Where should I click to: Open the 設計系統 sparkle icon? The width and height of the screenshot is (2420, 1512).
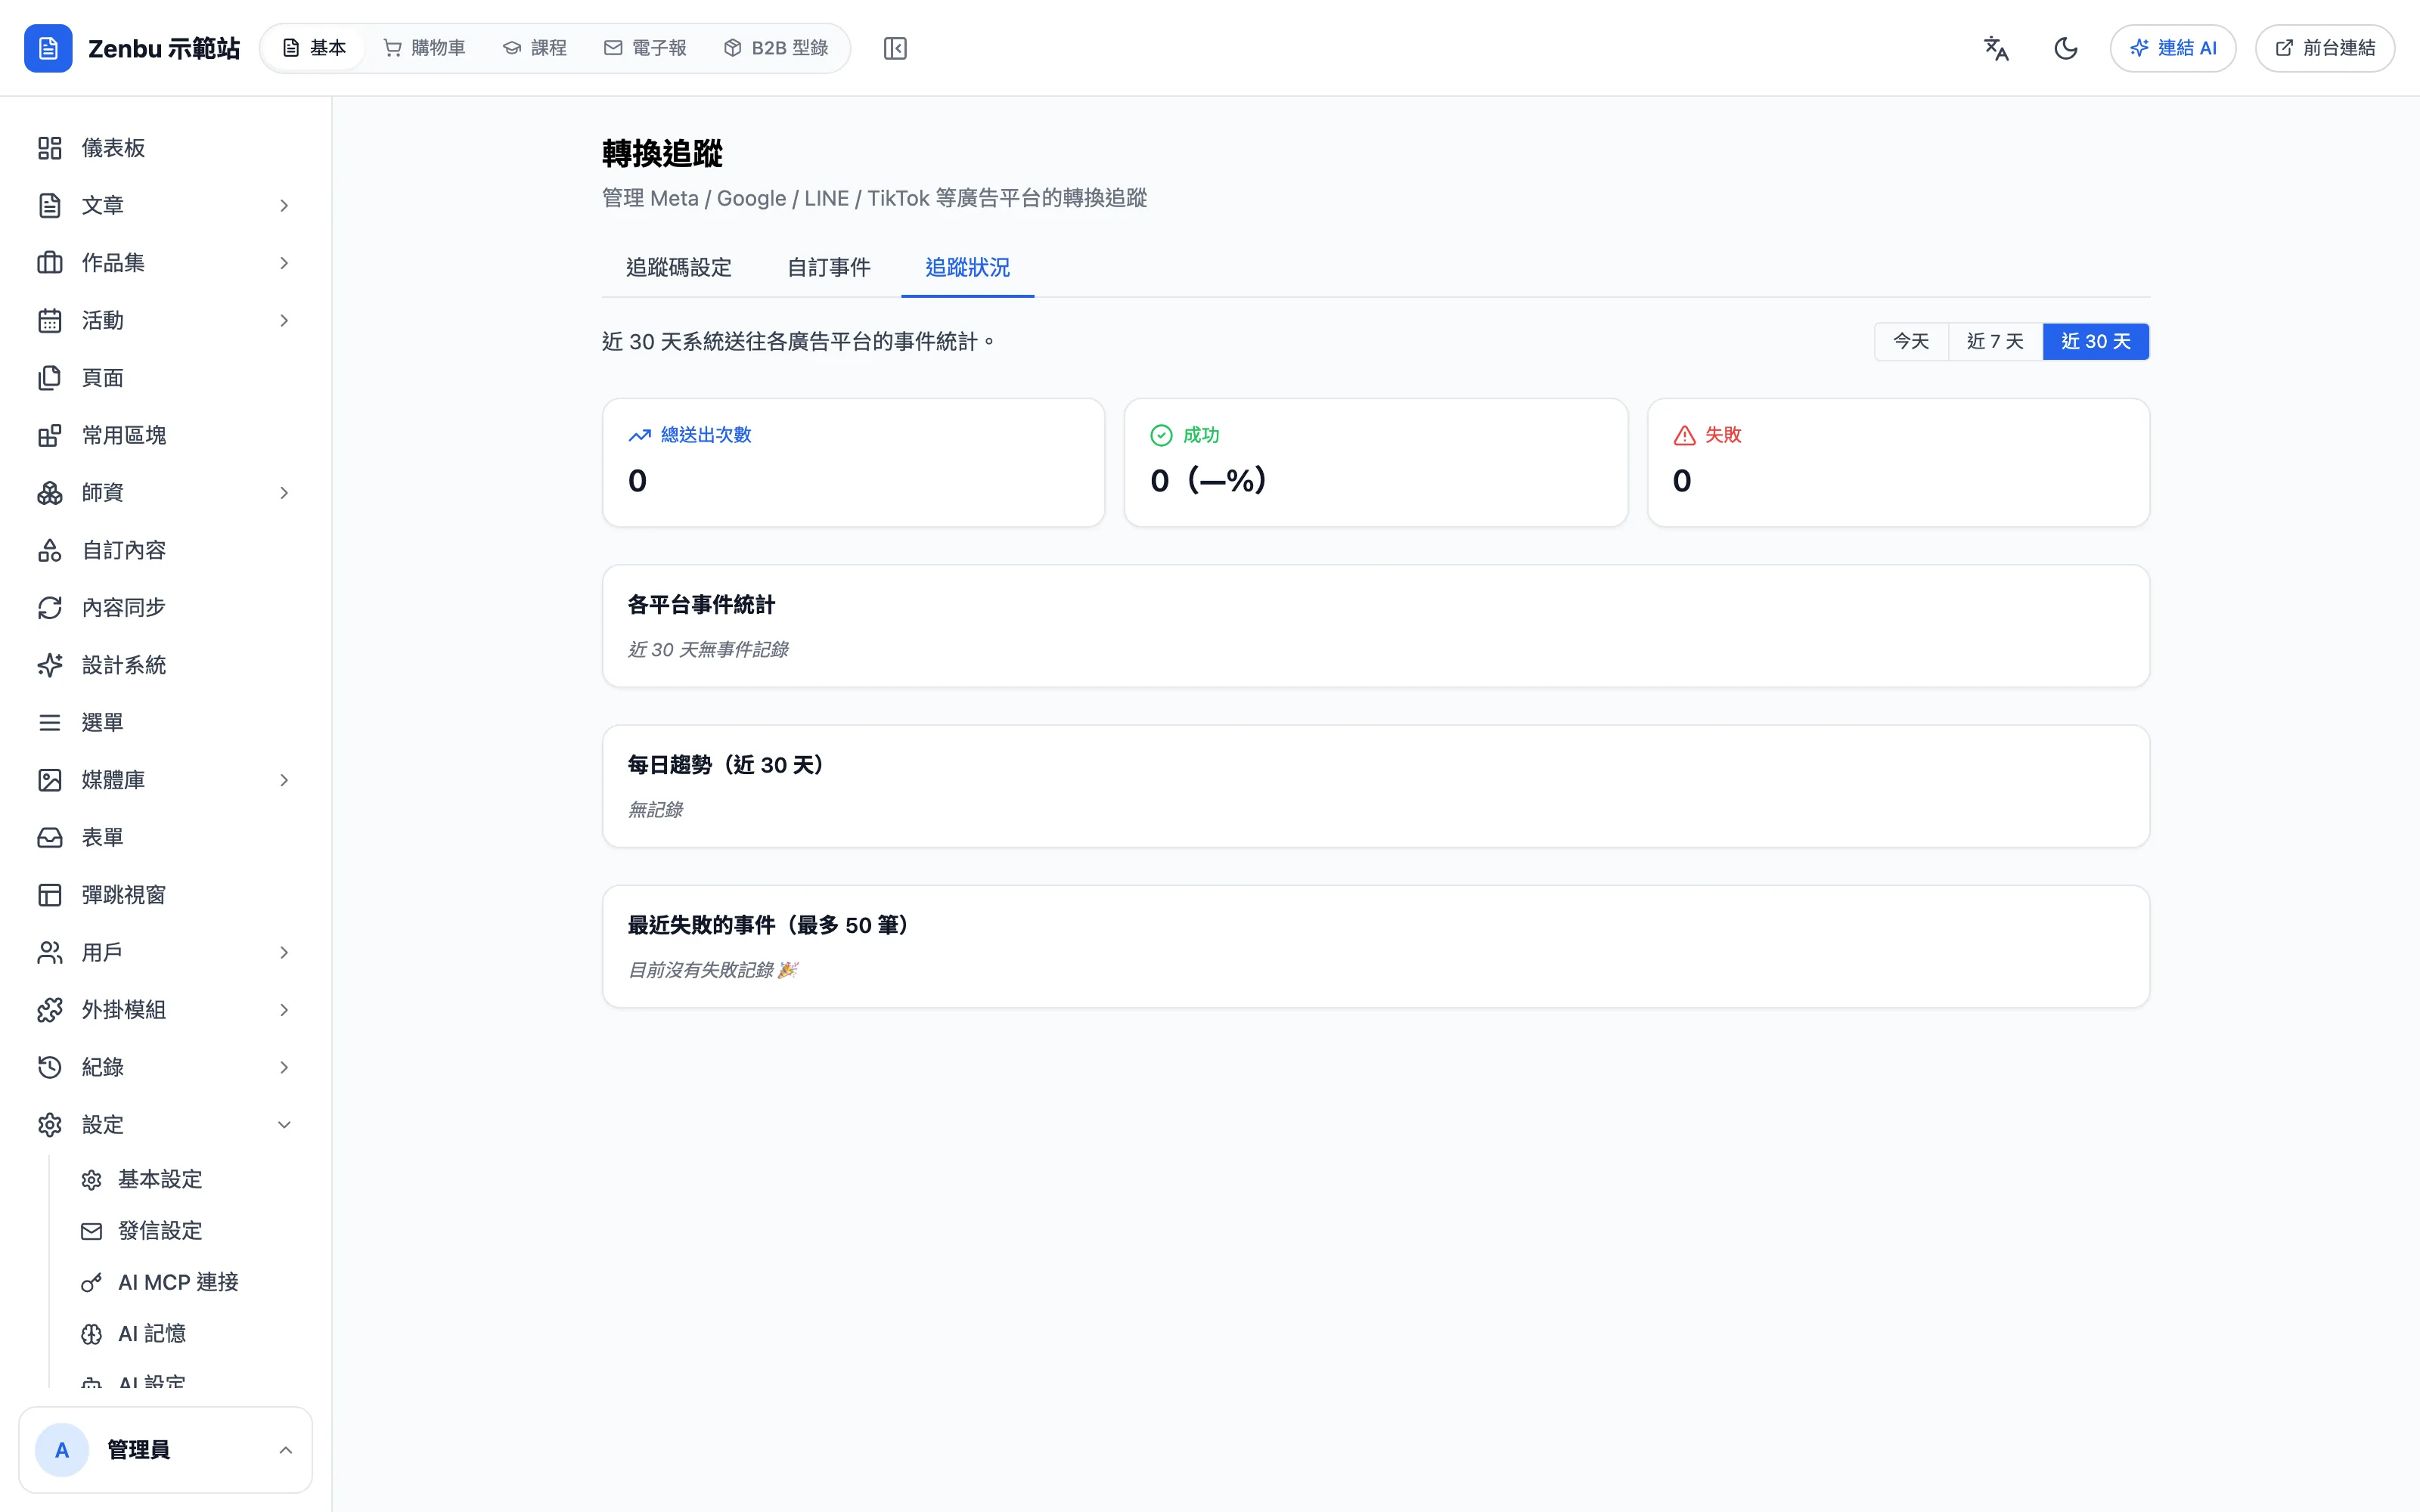(50, 665)
